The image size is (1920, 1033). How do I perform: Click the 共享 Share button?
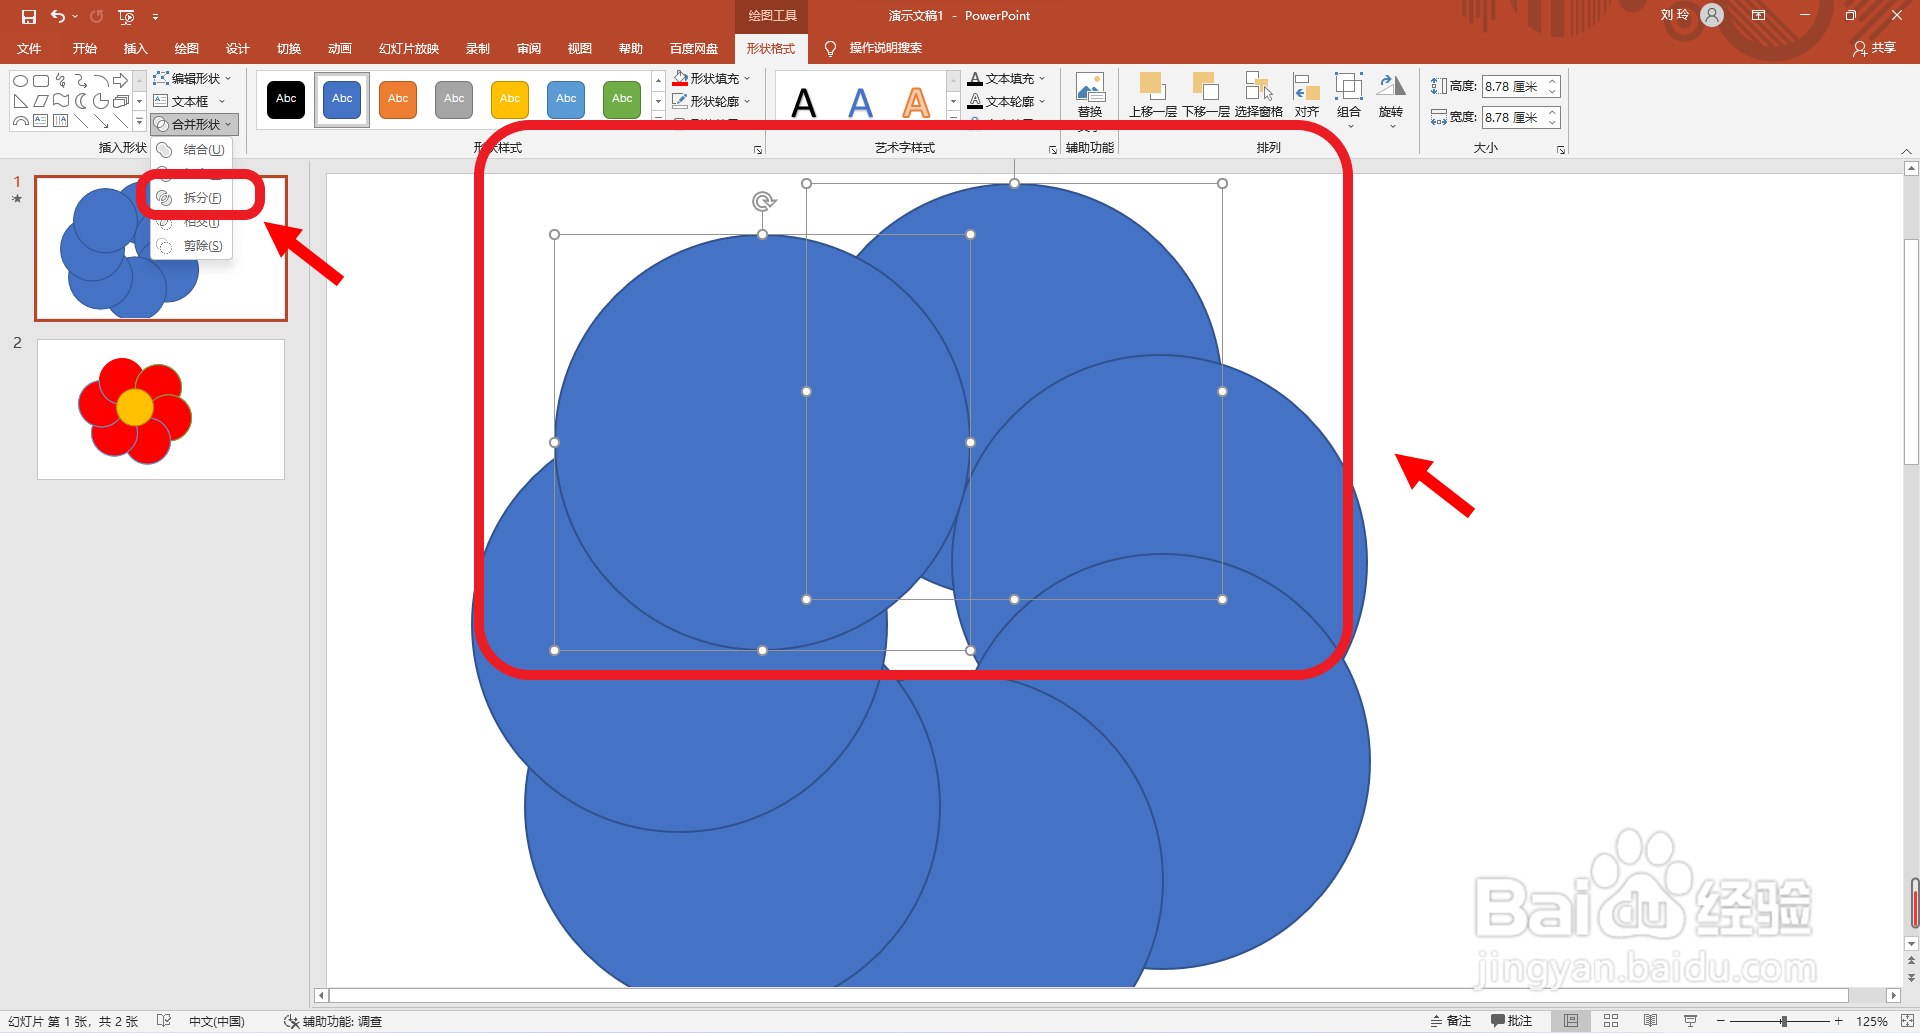1874,48
